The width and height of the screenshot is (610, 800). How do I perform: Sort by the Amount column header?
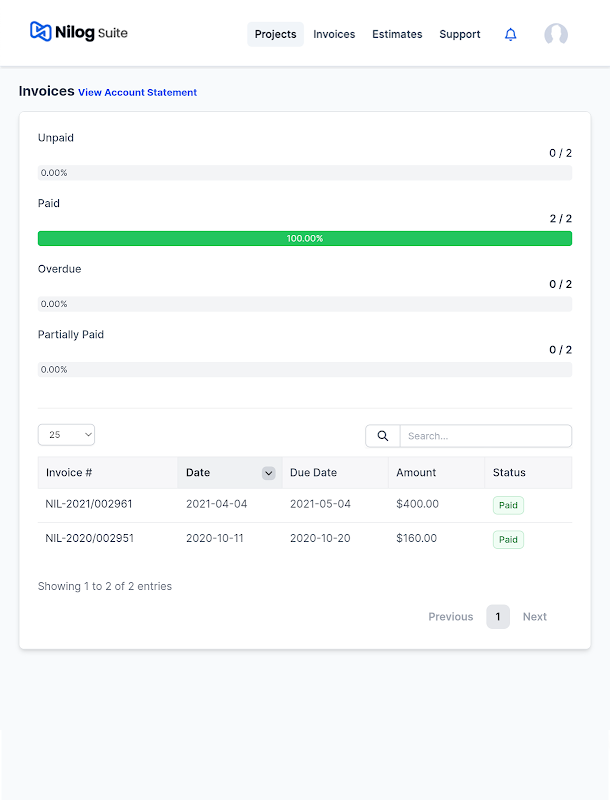pos(416,473)
